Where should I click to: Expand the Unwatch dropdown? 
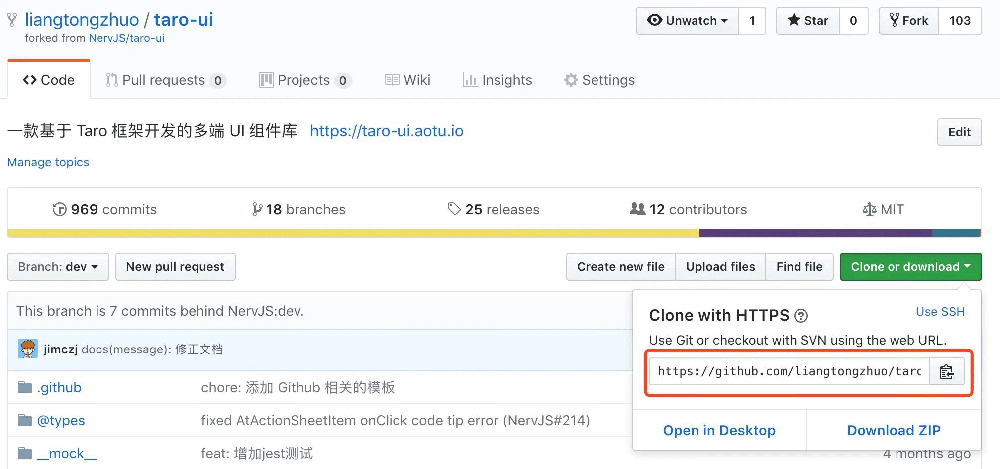click(x=688, y=21)
